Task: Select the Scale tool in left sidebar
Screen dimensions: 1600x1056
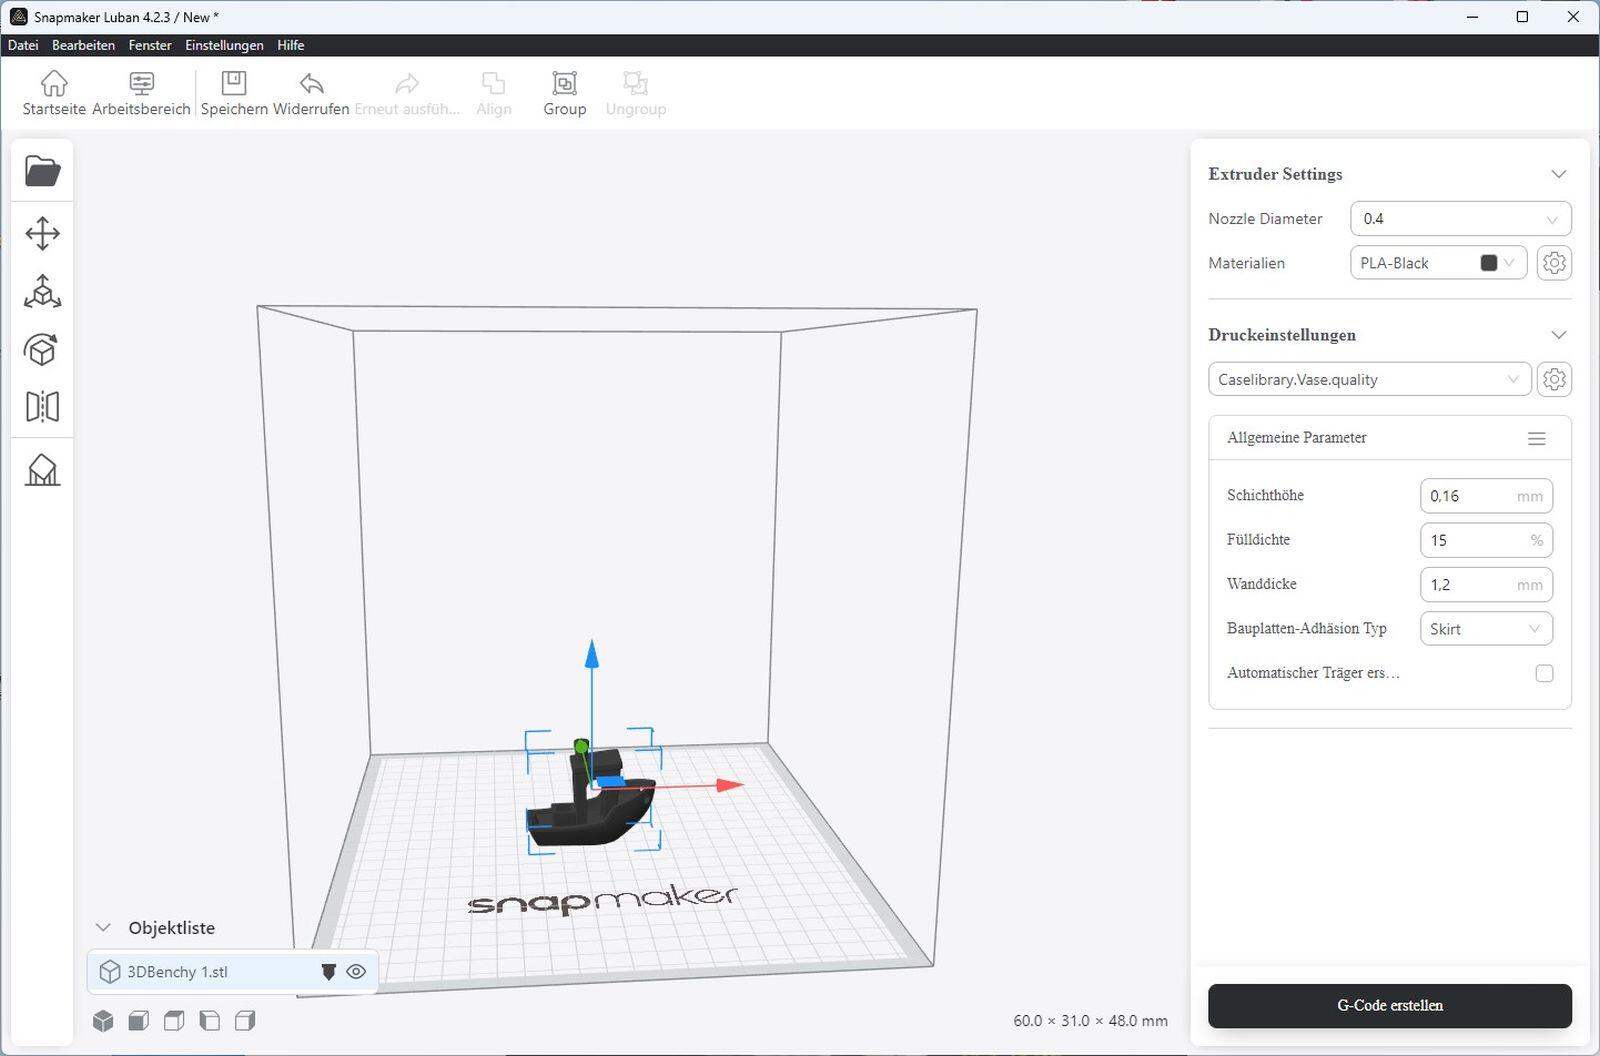Action: tap(42, 292)
